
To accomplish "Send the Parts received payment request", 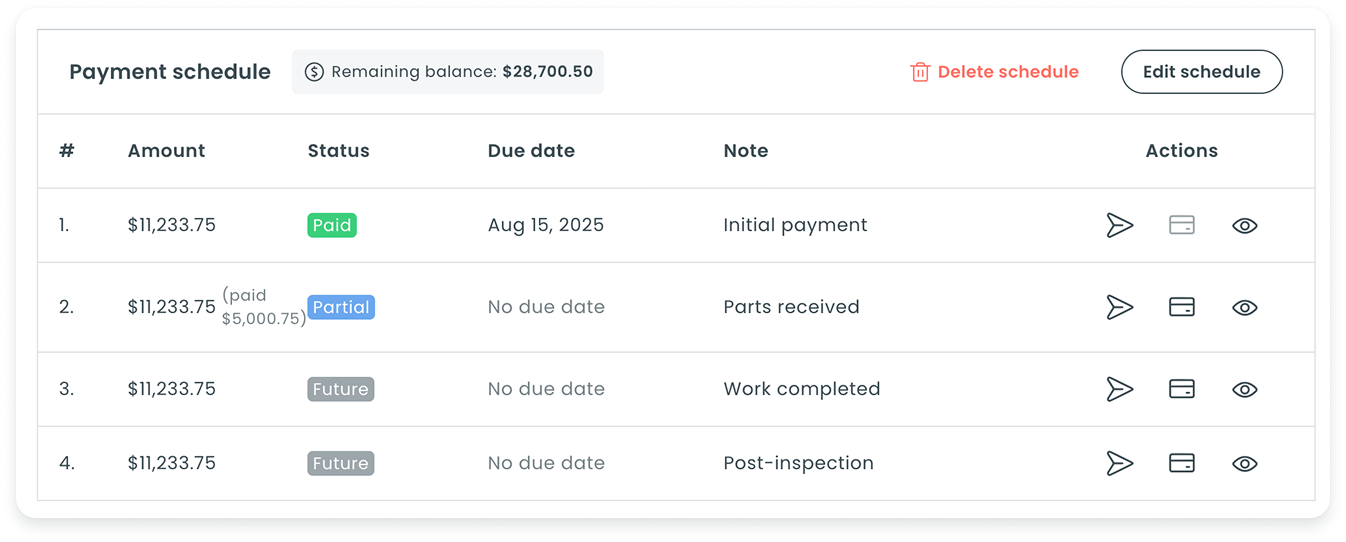I will pos(1120,307).
